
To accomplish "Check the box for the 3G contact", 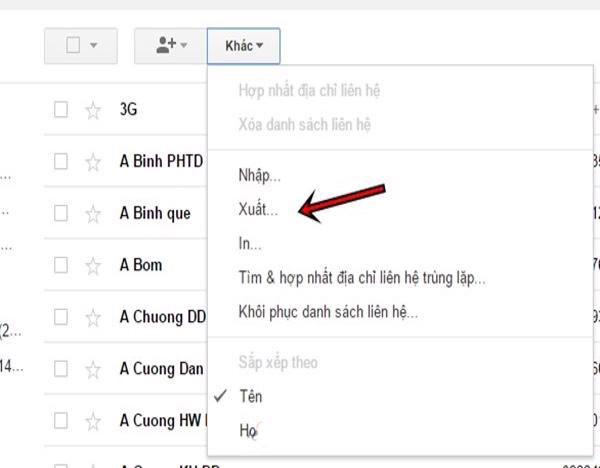I will pyautogui.click(x=61, y=109).
